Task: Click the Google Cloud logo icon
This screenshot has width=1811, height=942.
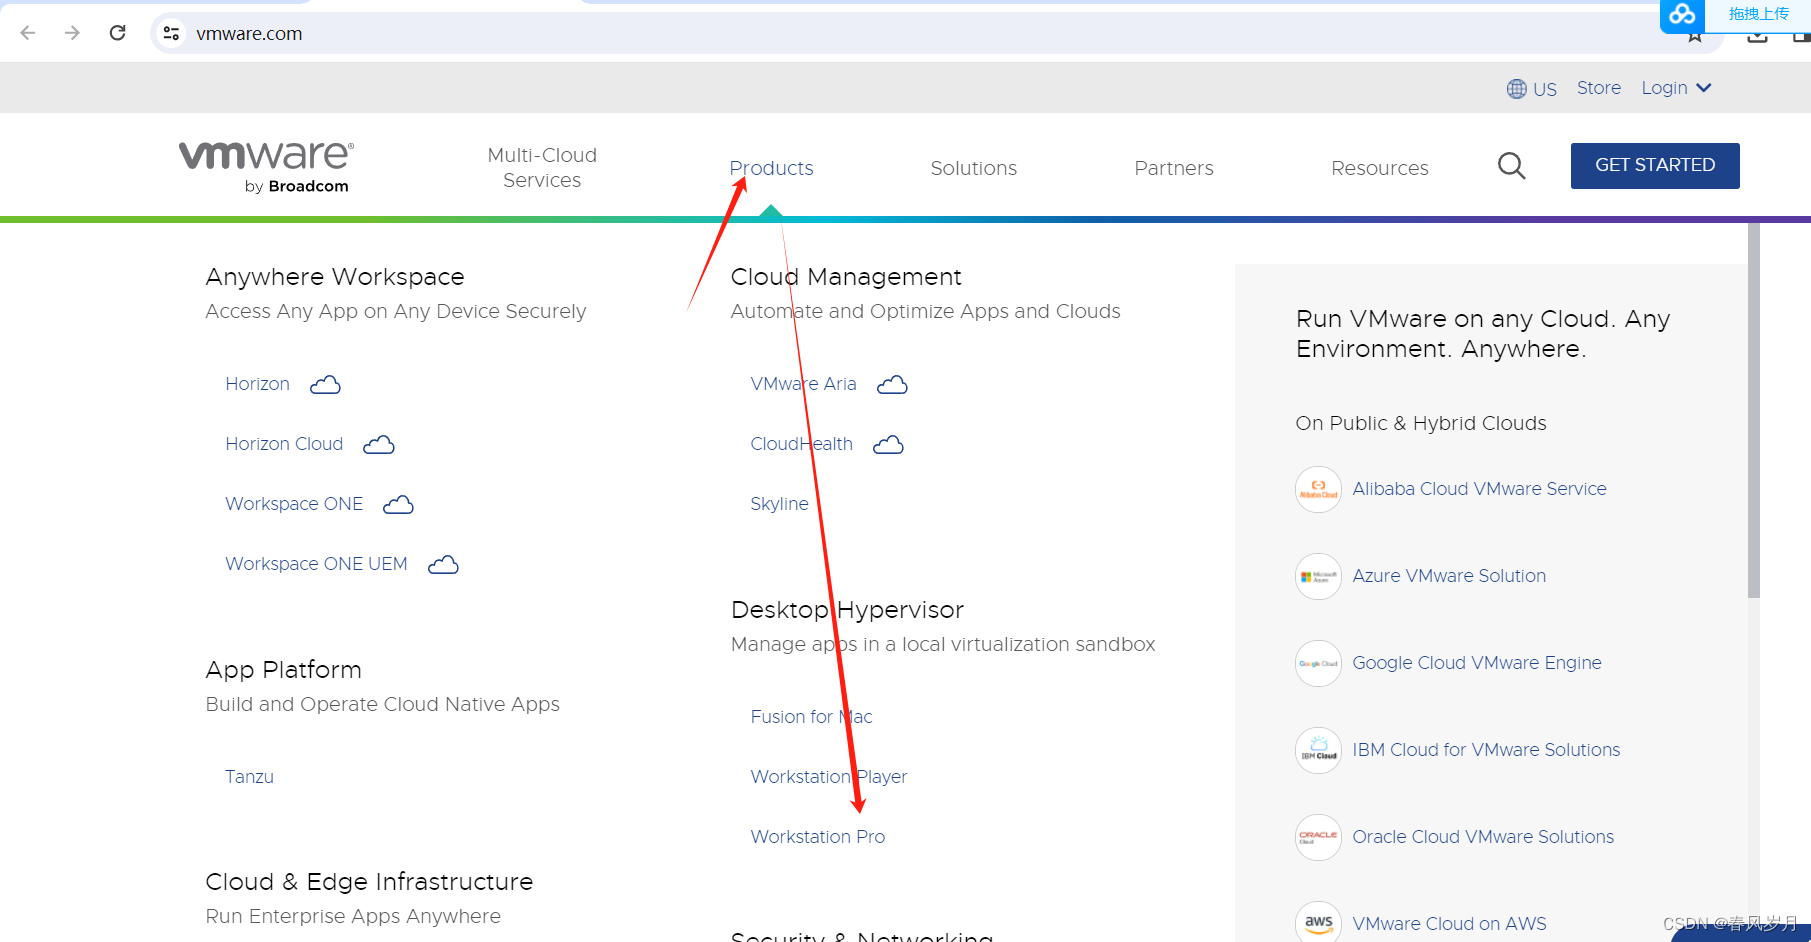Action: pyautogui.click(x=1318, y=664)
